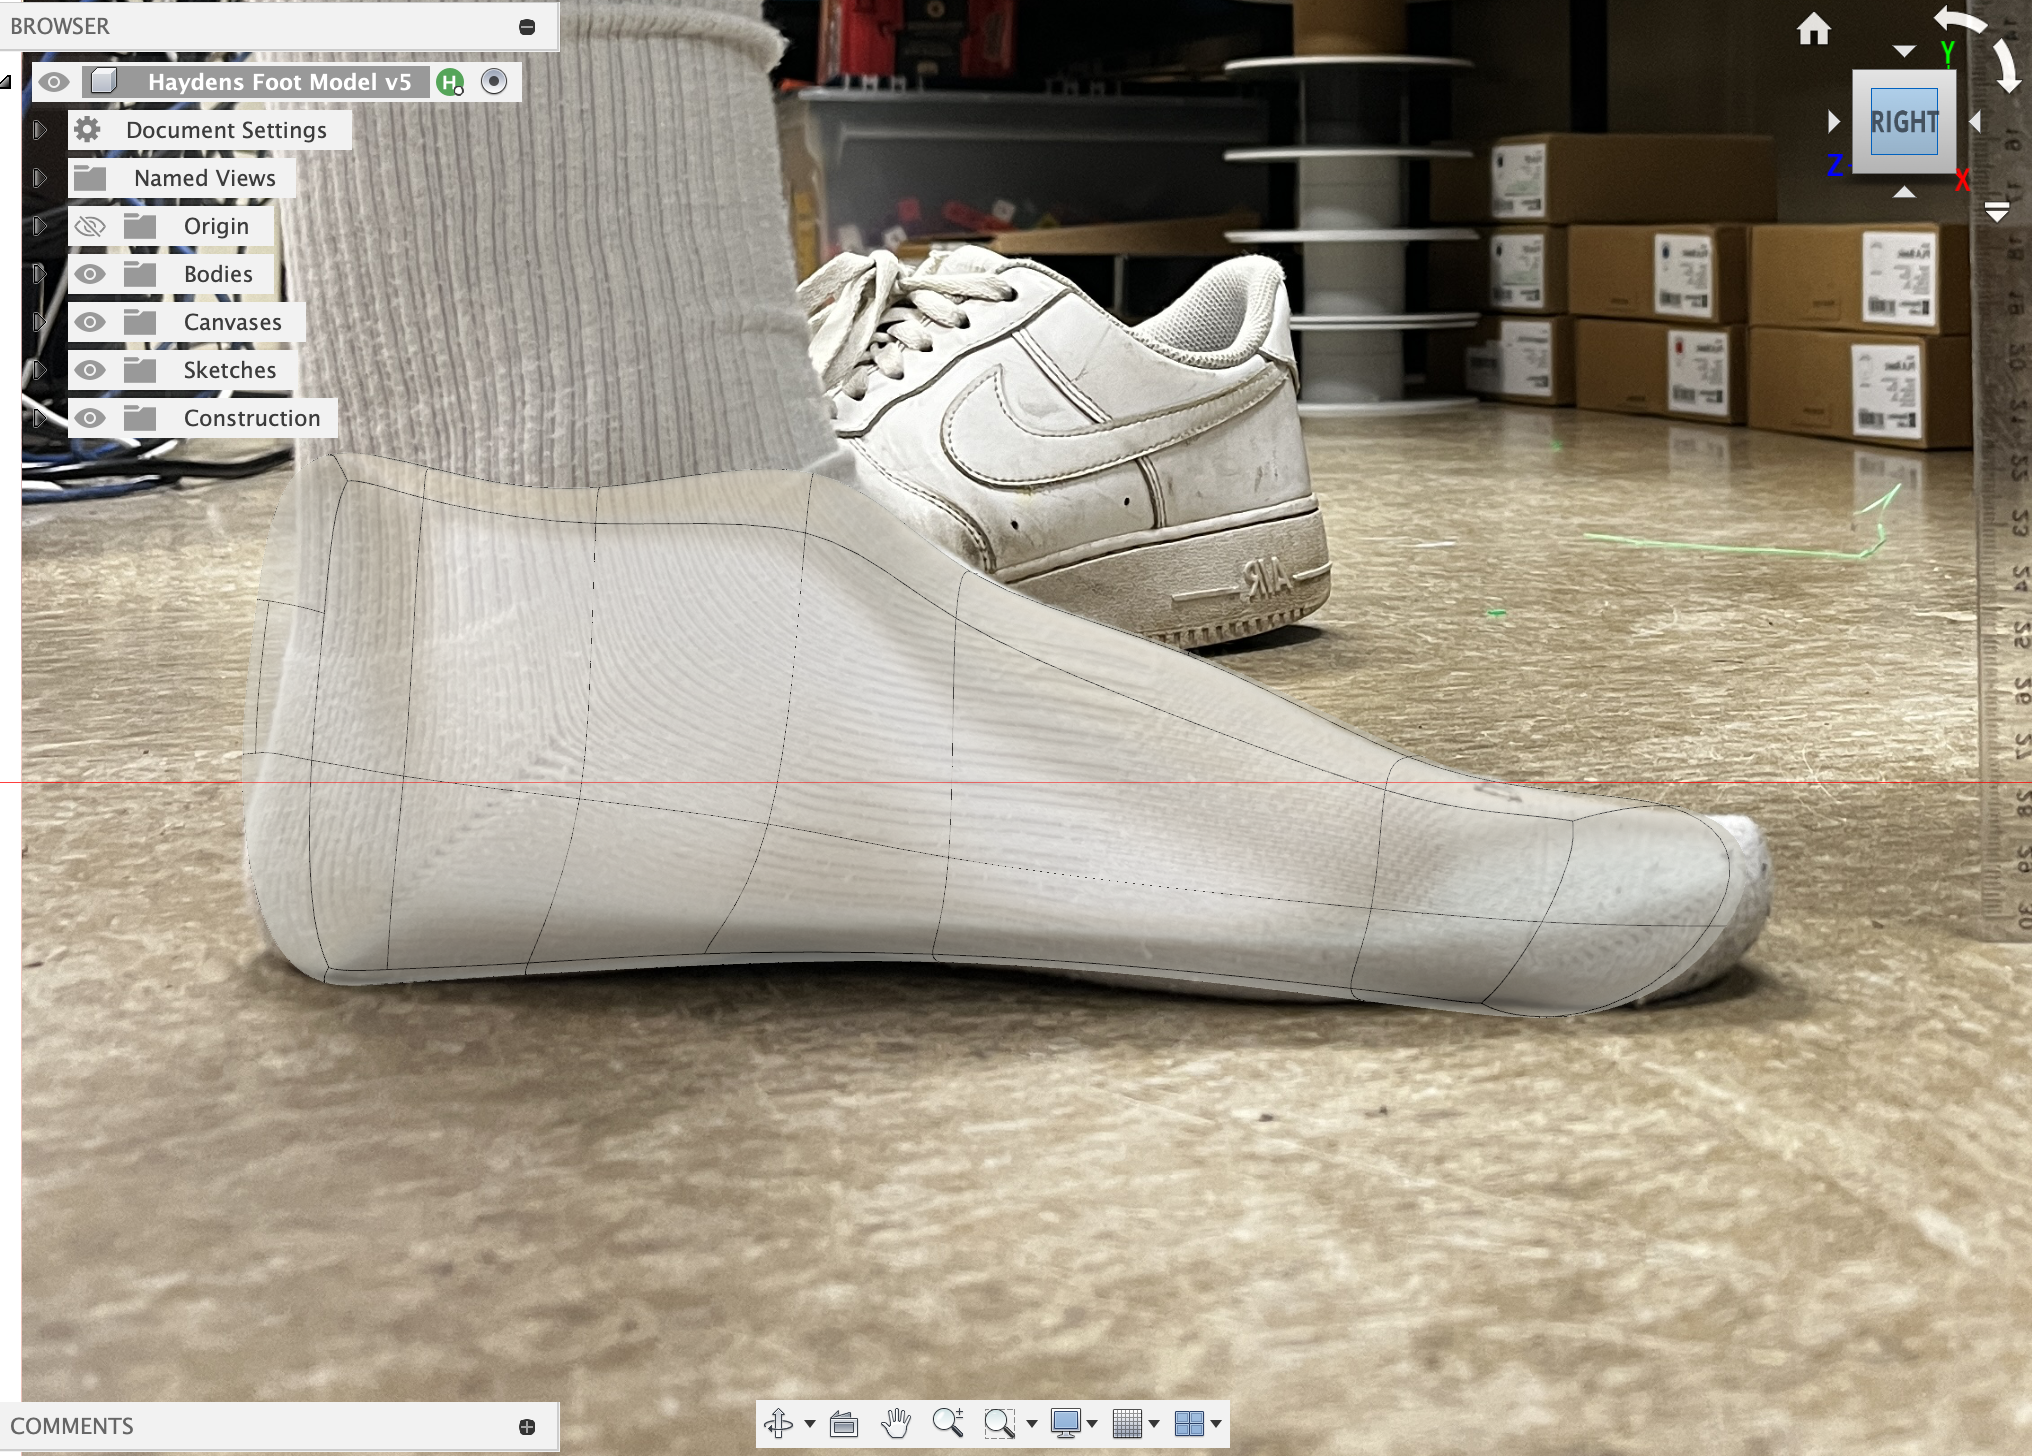Click the green H user badge
Screen dimensions: 2032x1456
(451, 82)
